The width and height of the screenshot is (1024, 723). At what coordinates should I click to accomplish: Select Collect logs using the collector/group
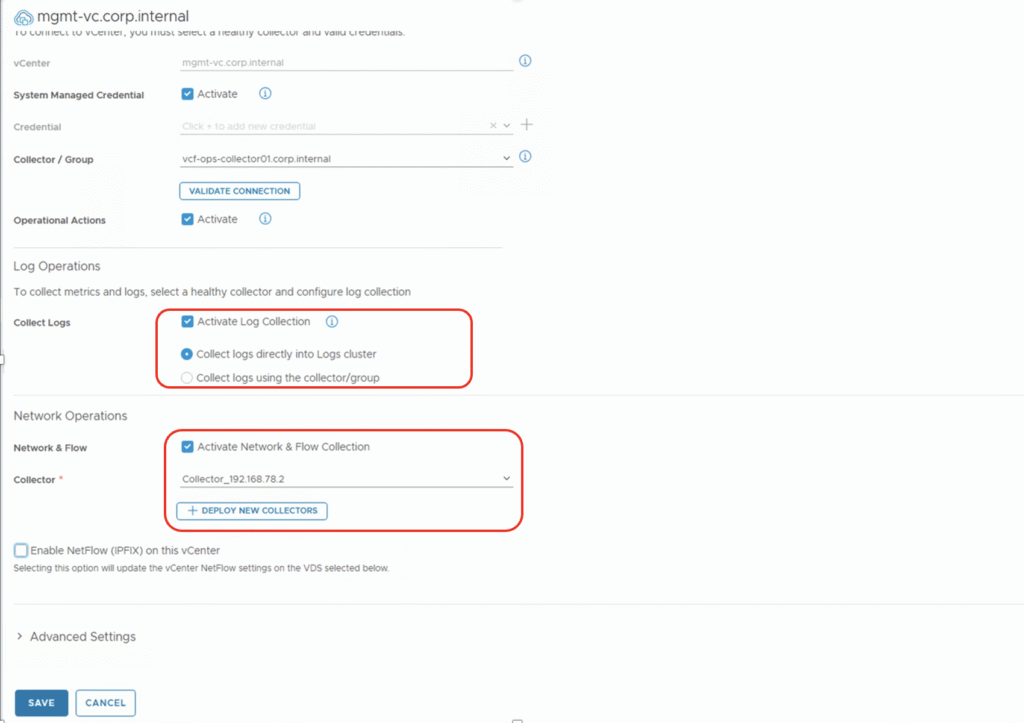point(186,378)
